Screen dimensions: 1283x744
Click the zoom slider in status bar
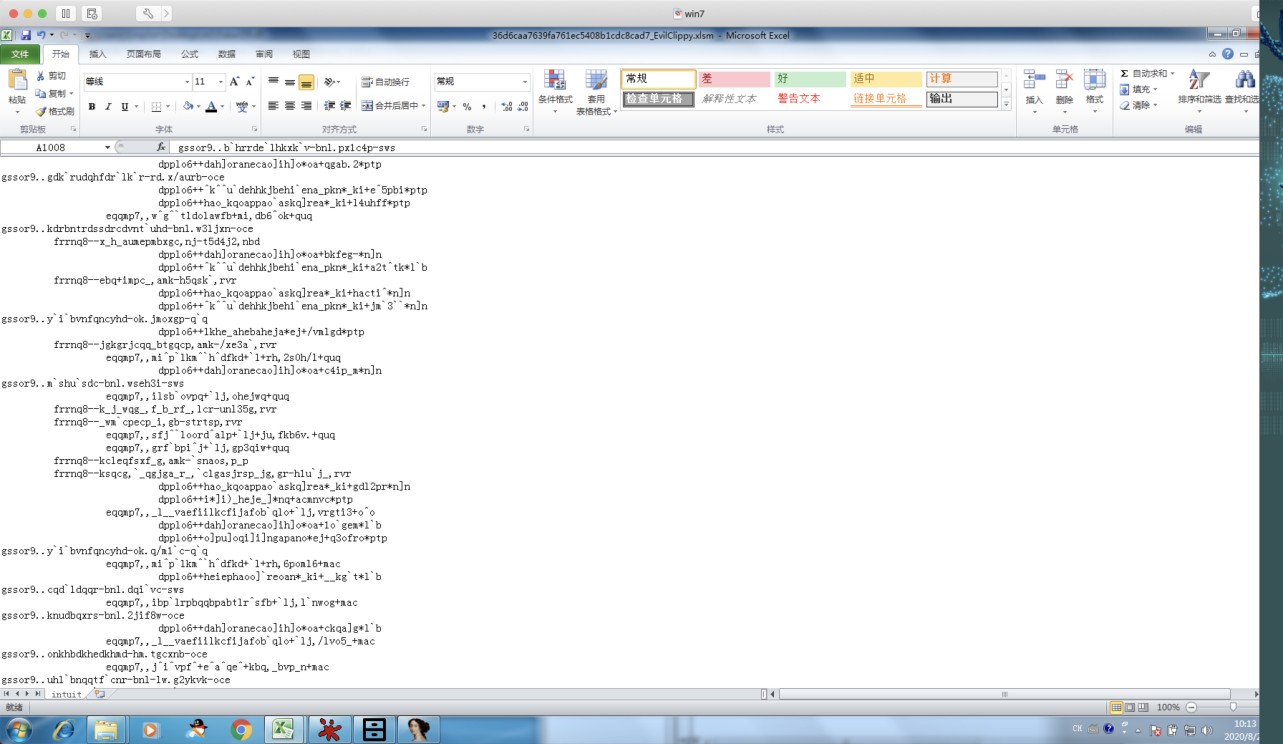point(1232,707)
